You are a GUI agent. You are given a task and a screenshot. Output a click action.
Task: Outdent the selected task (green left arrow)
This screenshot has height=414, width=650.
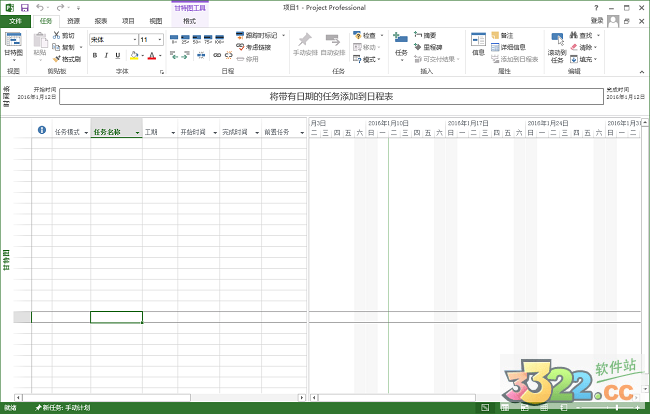(174, 55)
